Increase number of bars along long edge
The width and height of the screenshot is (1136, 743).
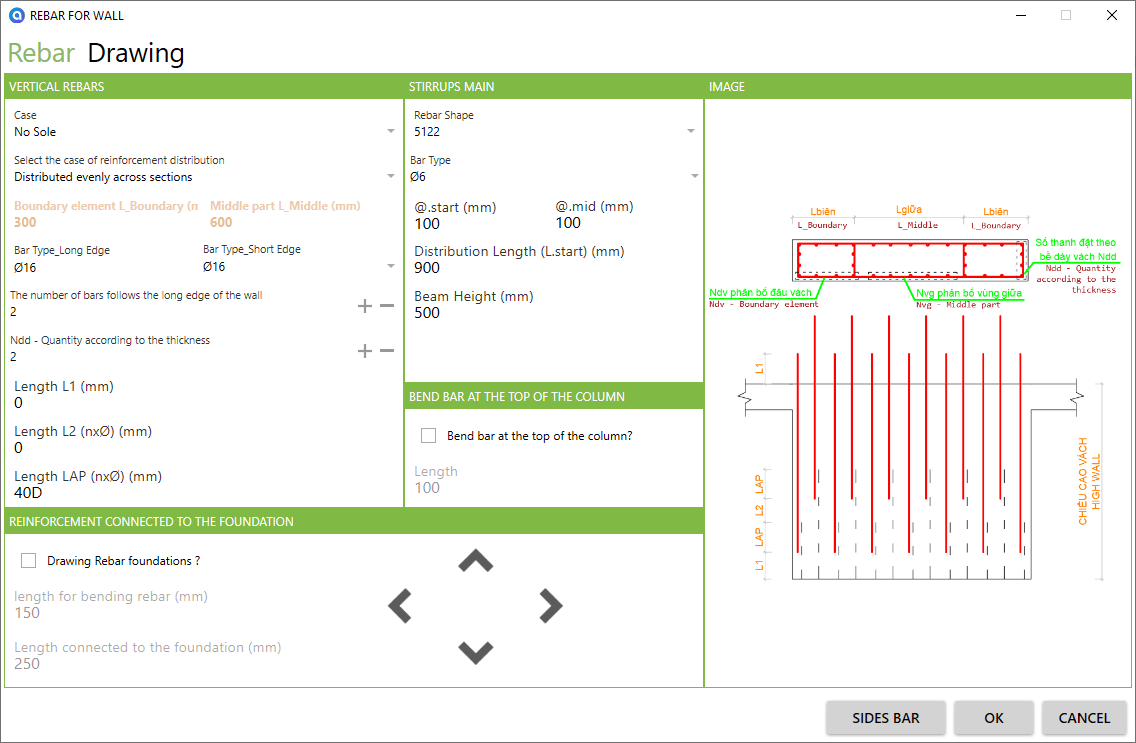(364, 306)
